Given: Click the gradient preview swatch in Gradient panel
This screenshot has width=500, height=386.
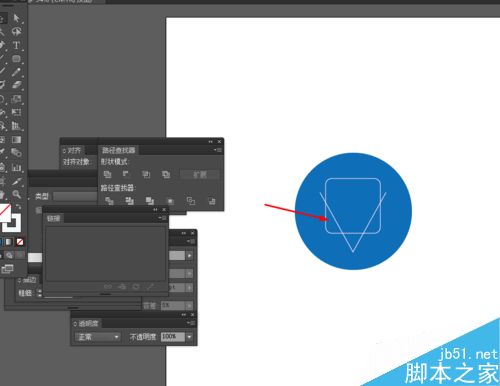Looking at the screenshot, I should click(35, 257).
